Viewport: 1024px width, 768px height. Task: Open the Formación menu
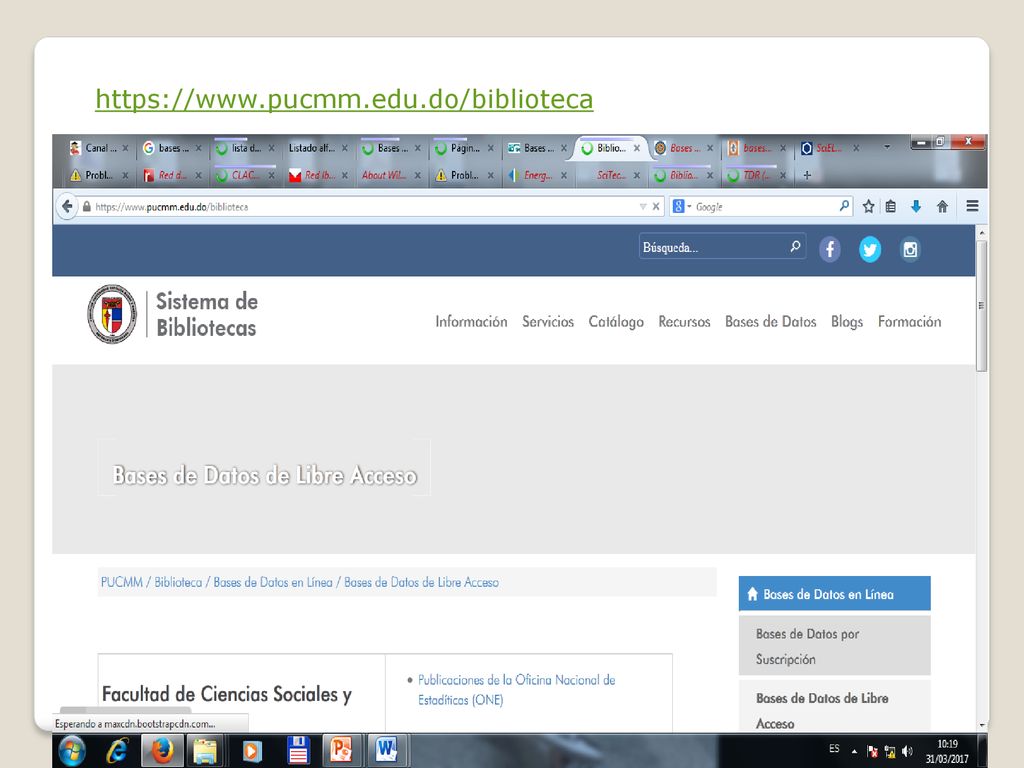[909, 321]
